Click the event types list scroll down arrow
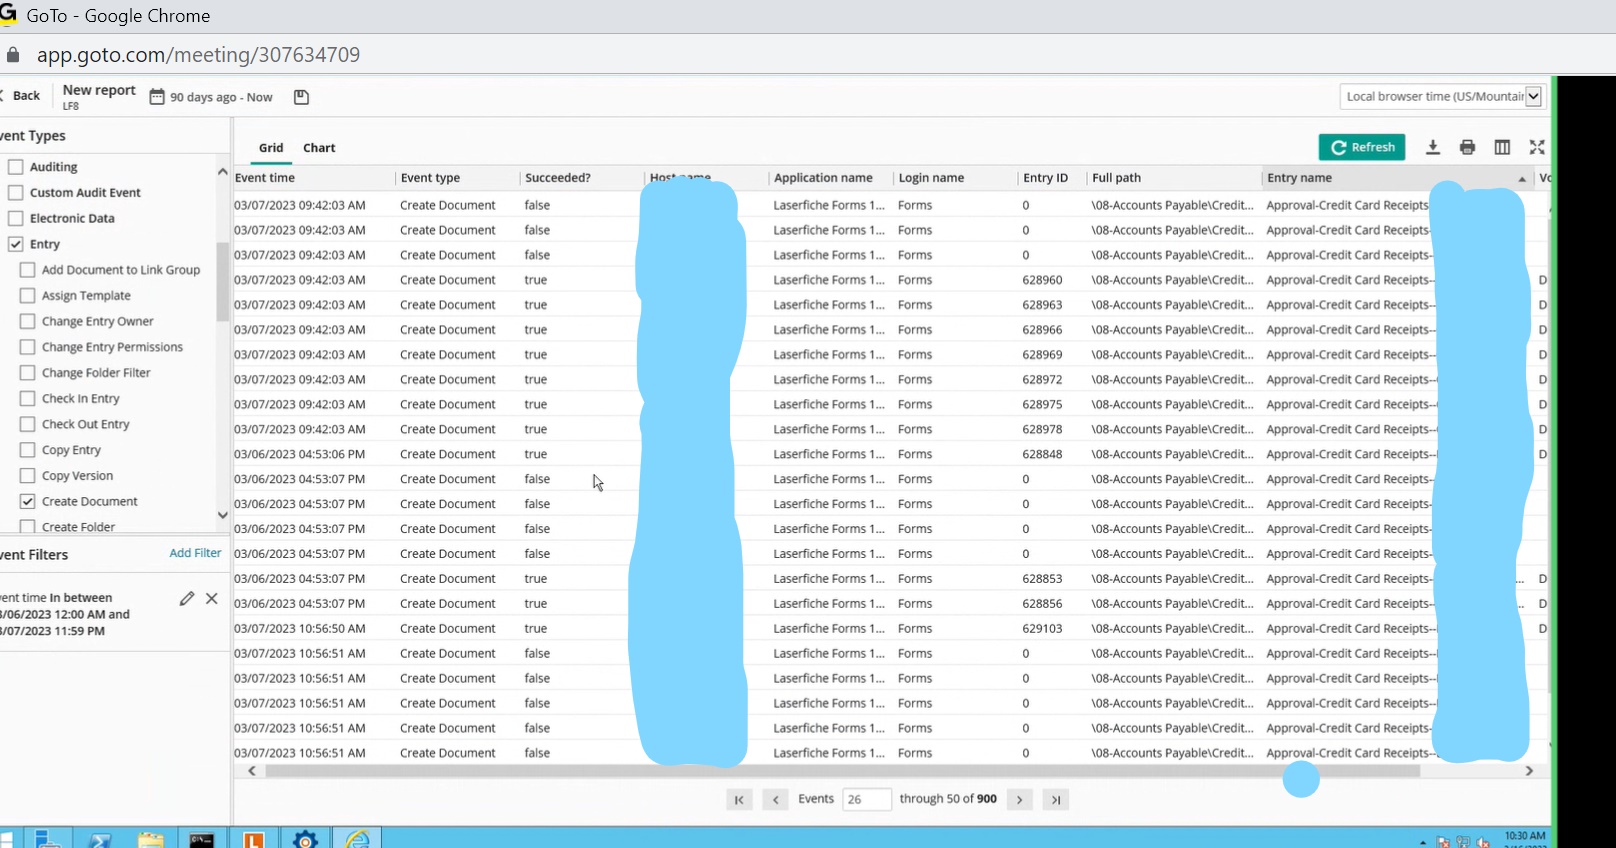 (x=222, y=515)
